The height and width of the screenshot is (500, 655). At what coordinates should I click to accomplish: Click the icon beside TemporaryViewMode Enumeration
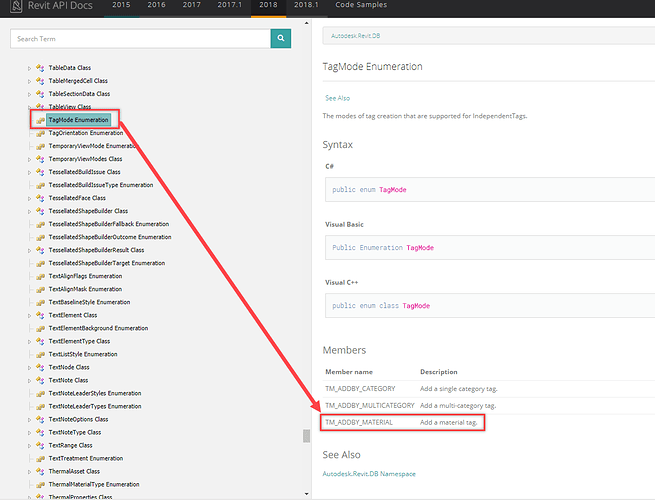tap(40, 146)
